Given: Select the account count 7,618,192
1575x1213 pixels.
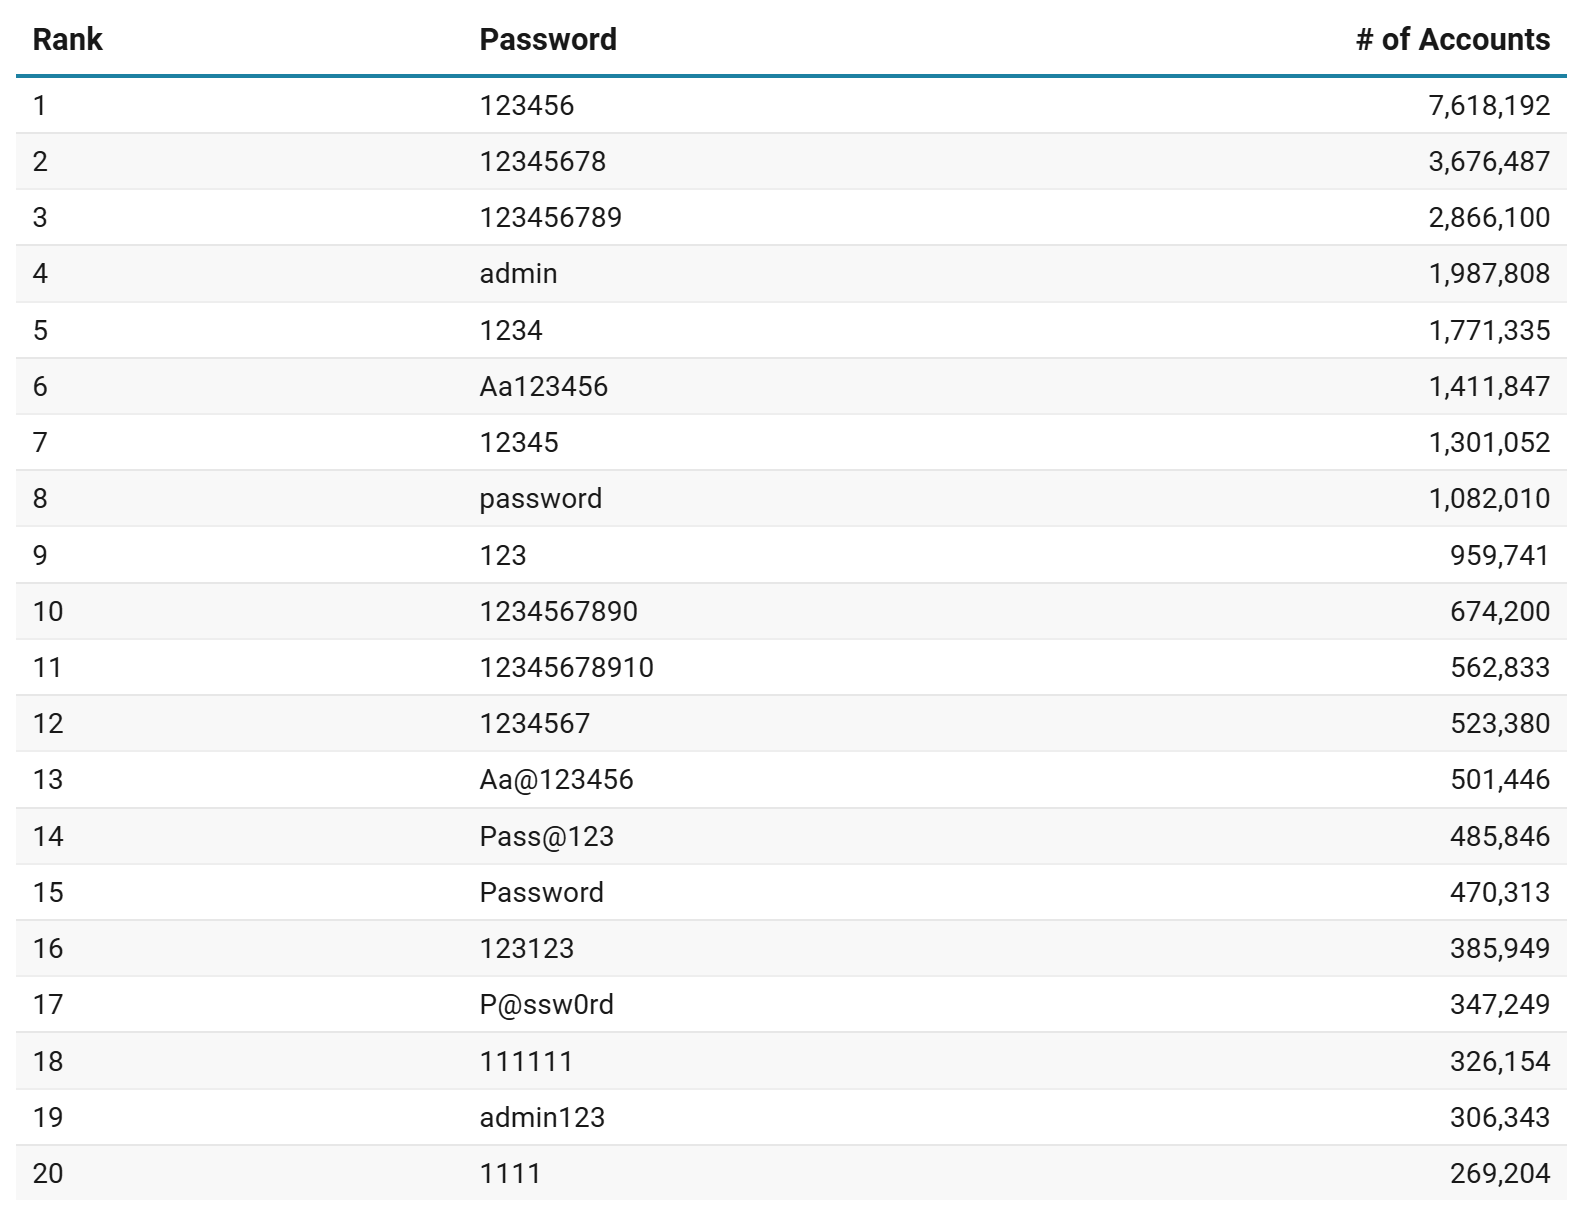Looking at the screenshot, I should tap(1489, 106).
